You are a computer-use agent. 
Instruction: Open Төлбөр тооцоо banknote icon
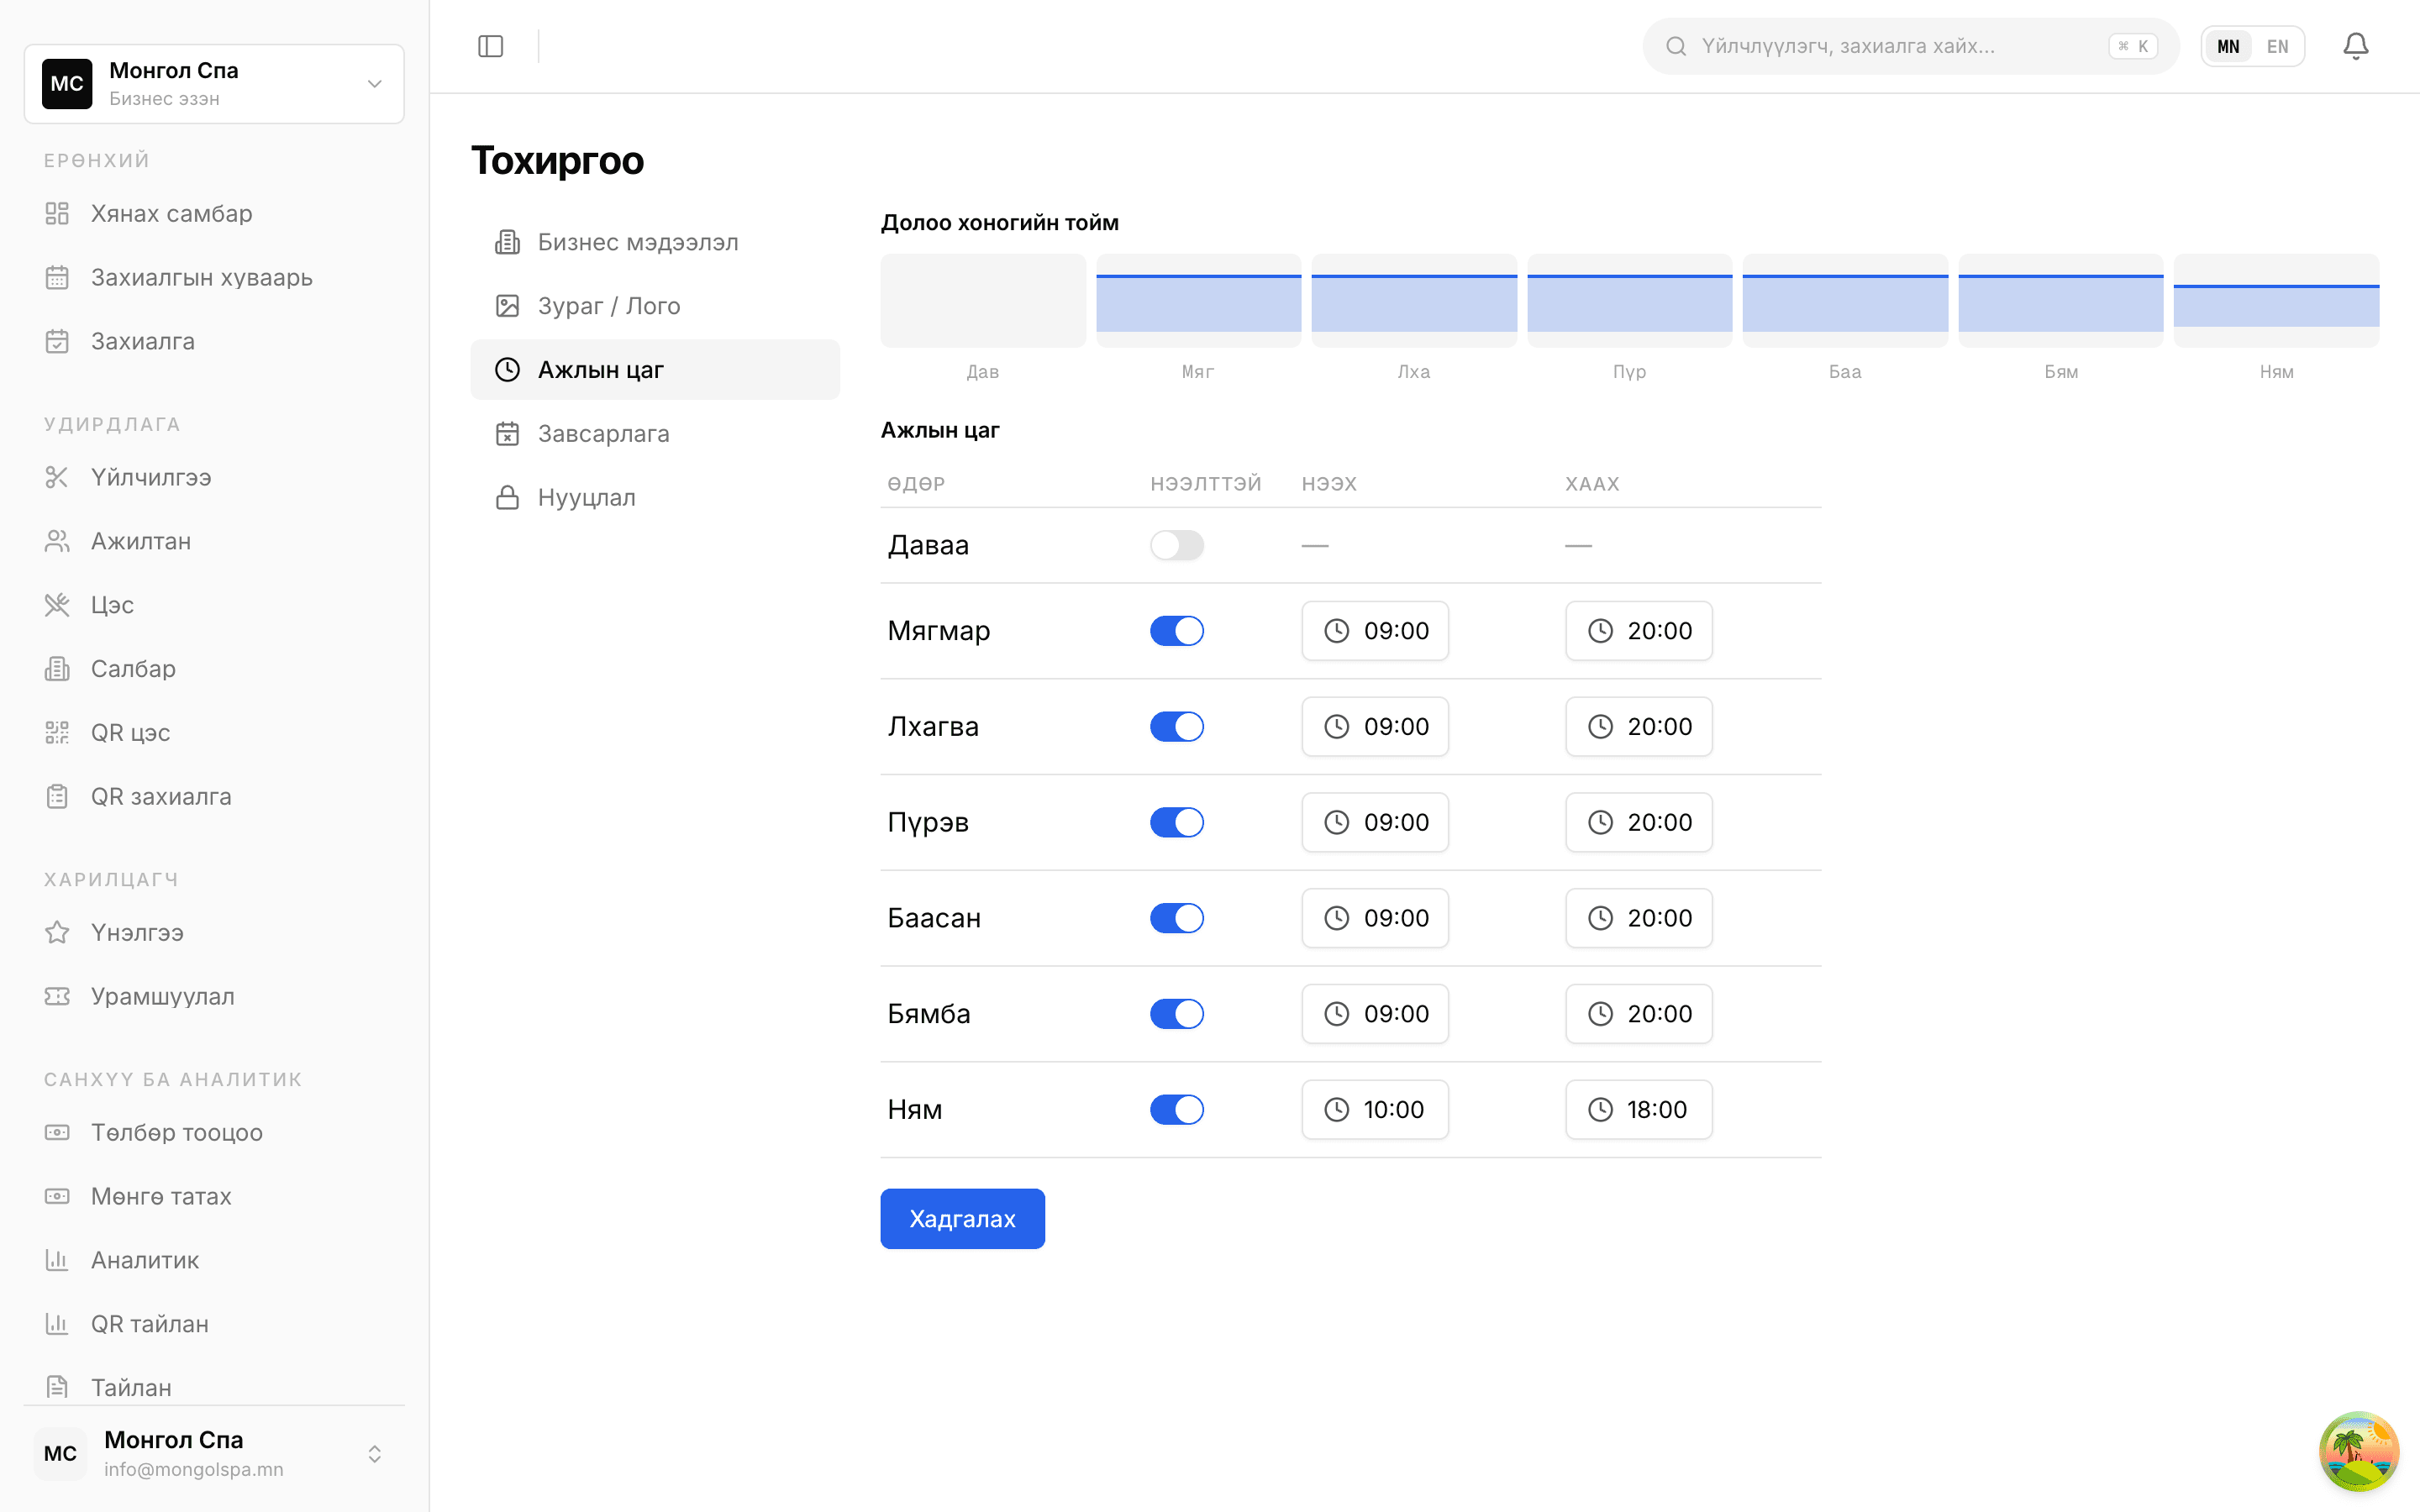(57, 1132)
